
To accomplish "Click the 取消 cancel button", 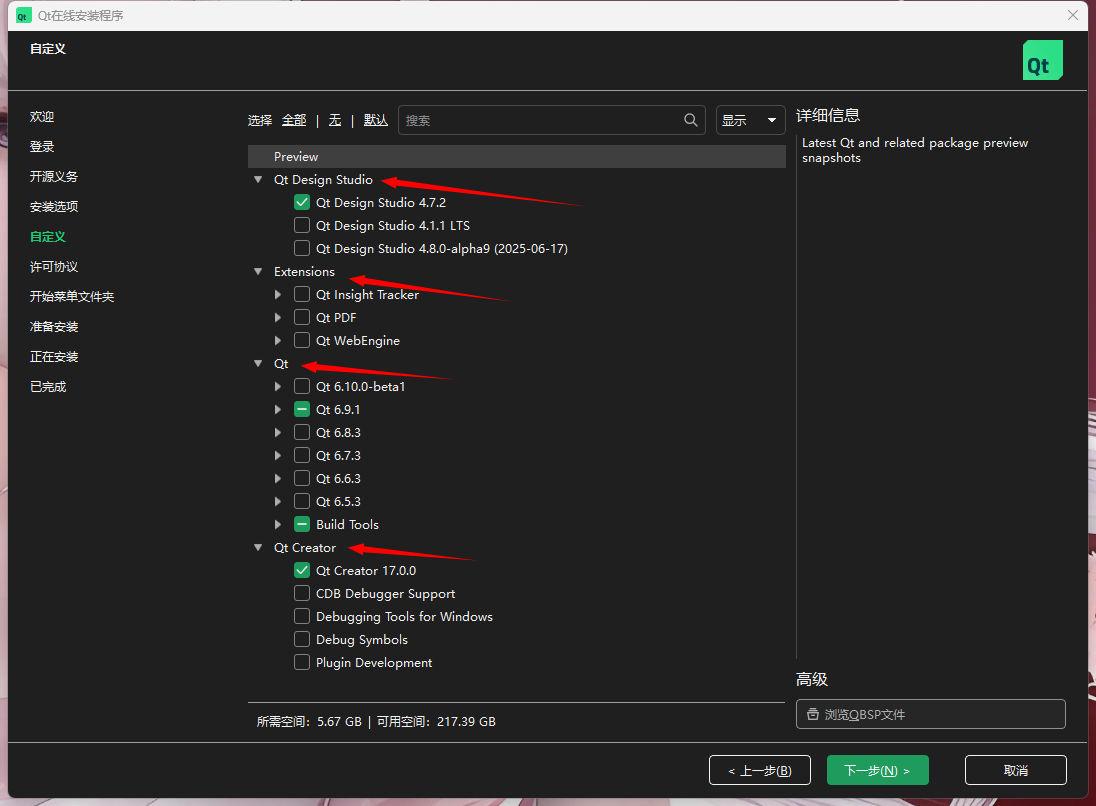I will (1016, 770).
